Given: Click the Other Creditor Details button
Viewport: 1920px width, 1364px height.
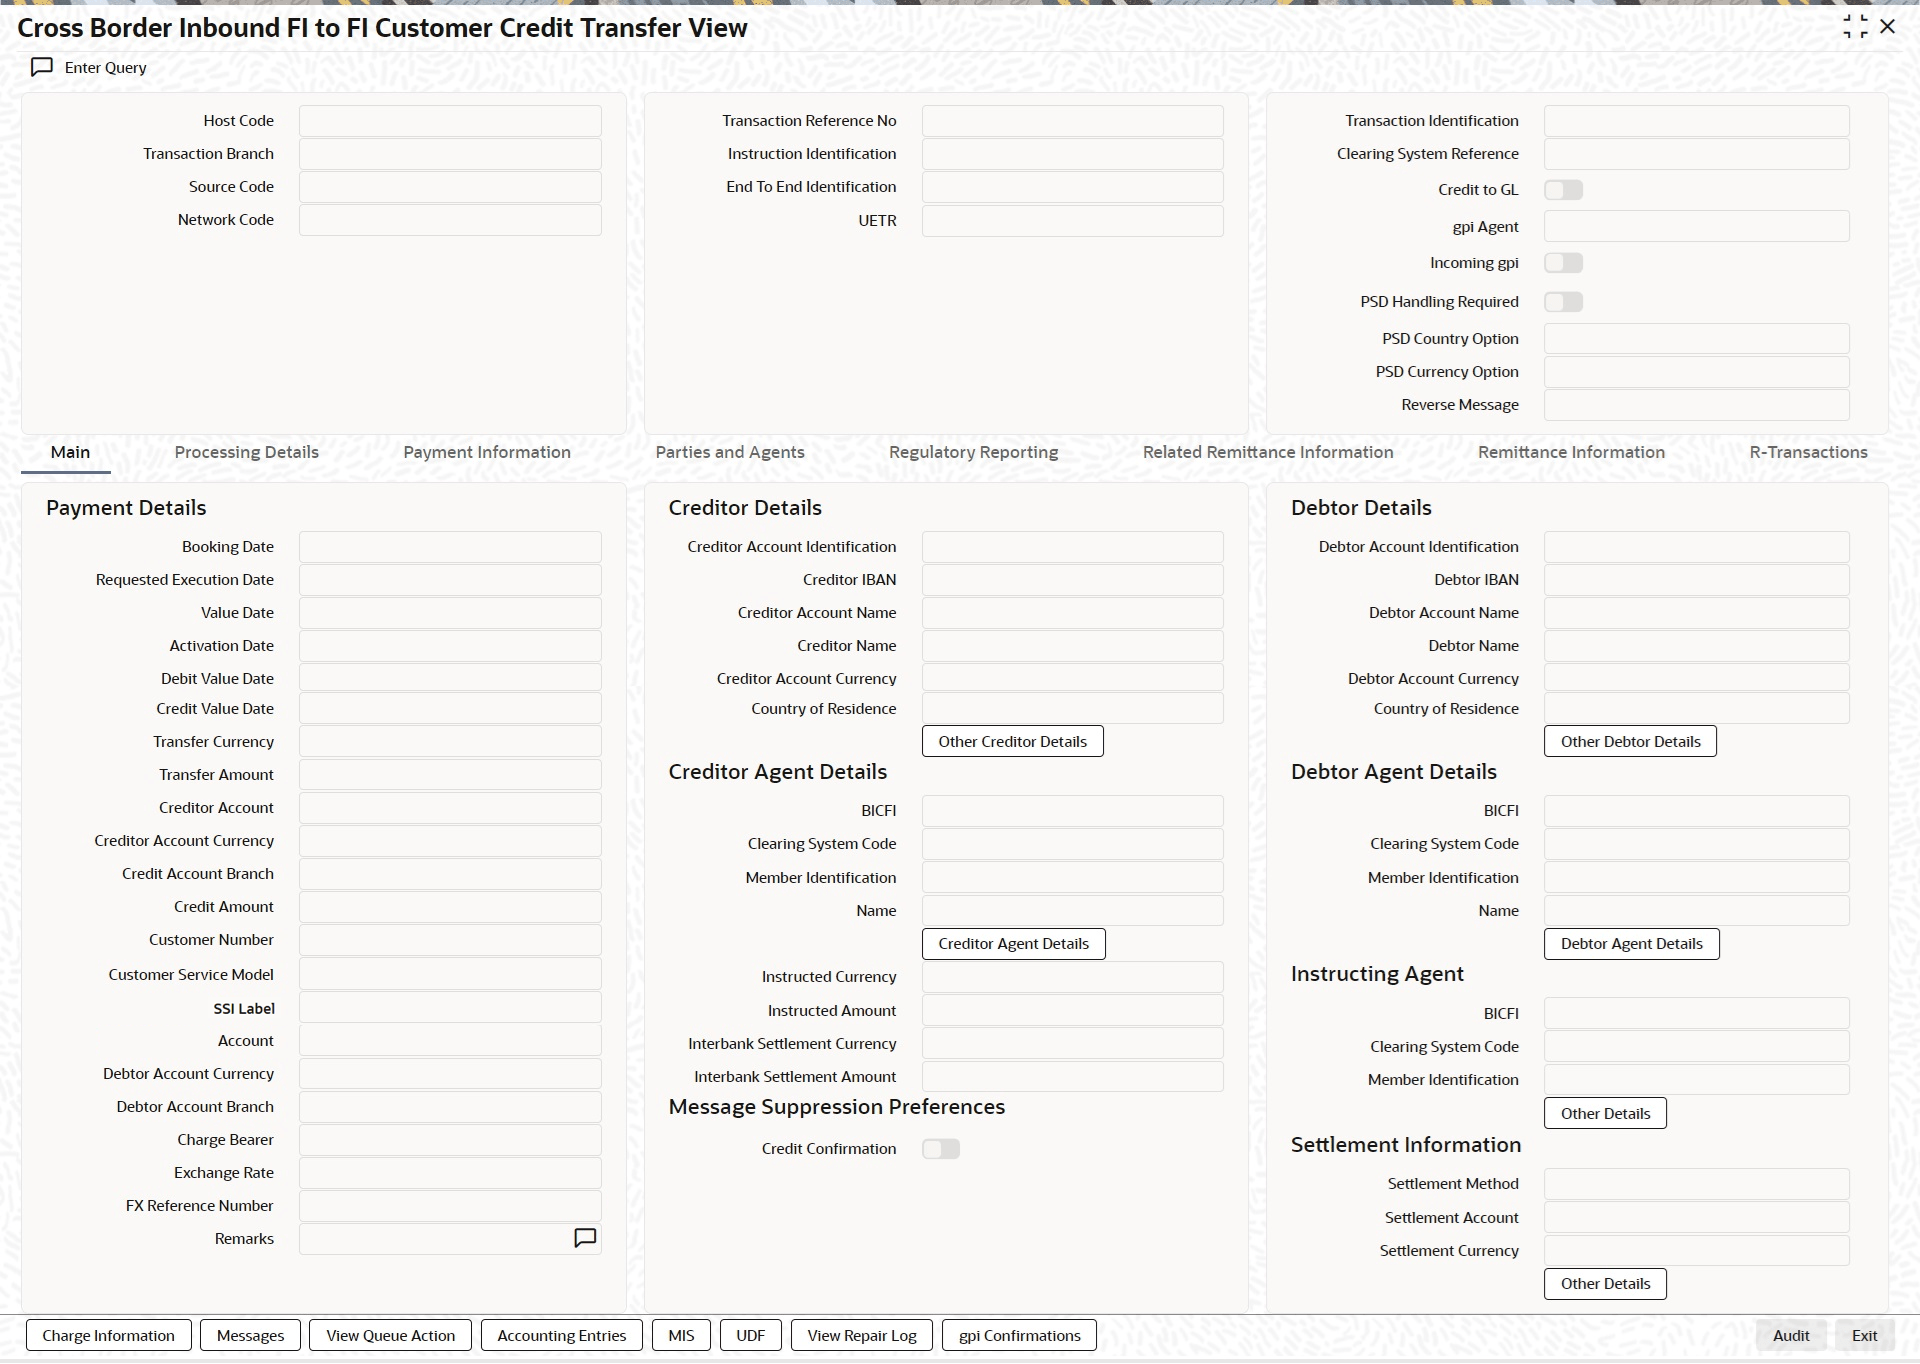Looking at the screenshot, I should [x=1012, y=742].
